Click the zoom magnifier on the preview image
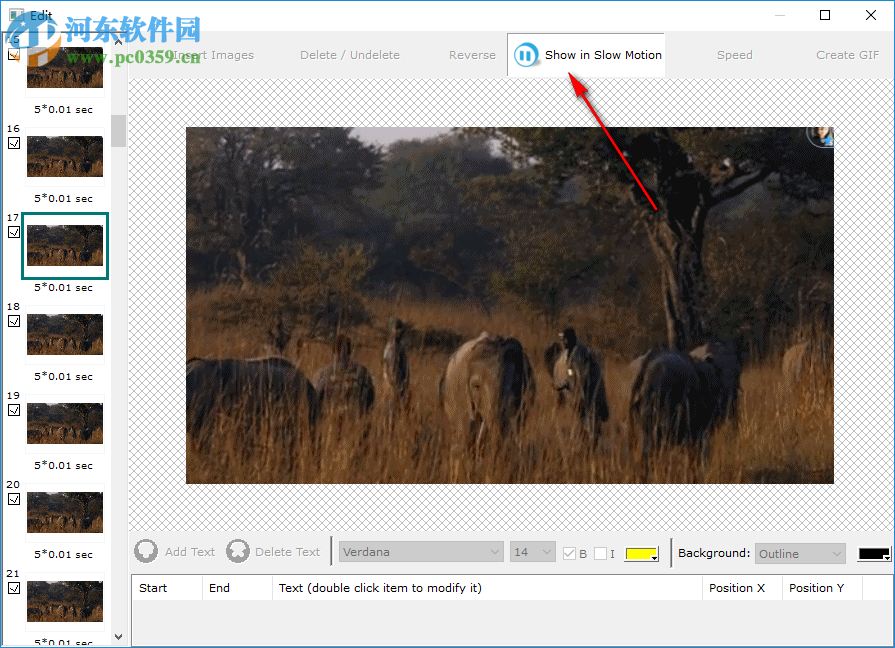The height and width of the screenshot is (648, 895). coord(822,135)
